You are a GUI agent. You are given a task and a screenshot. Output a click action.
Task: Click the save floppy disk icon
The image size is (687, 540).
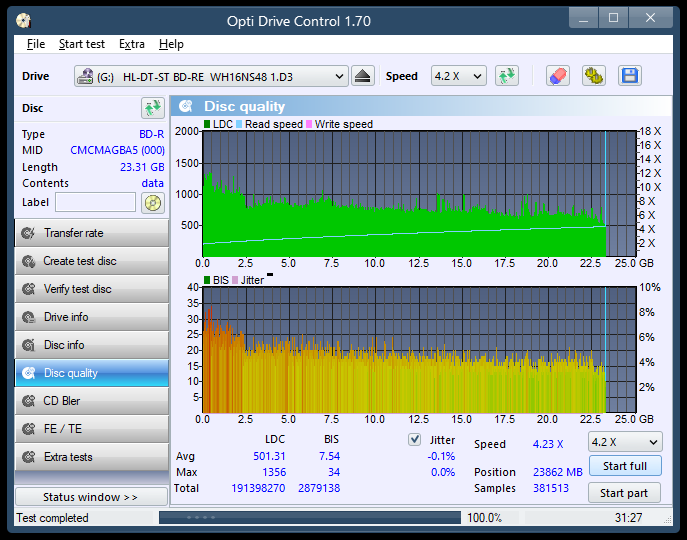[x=630, y=76]
